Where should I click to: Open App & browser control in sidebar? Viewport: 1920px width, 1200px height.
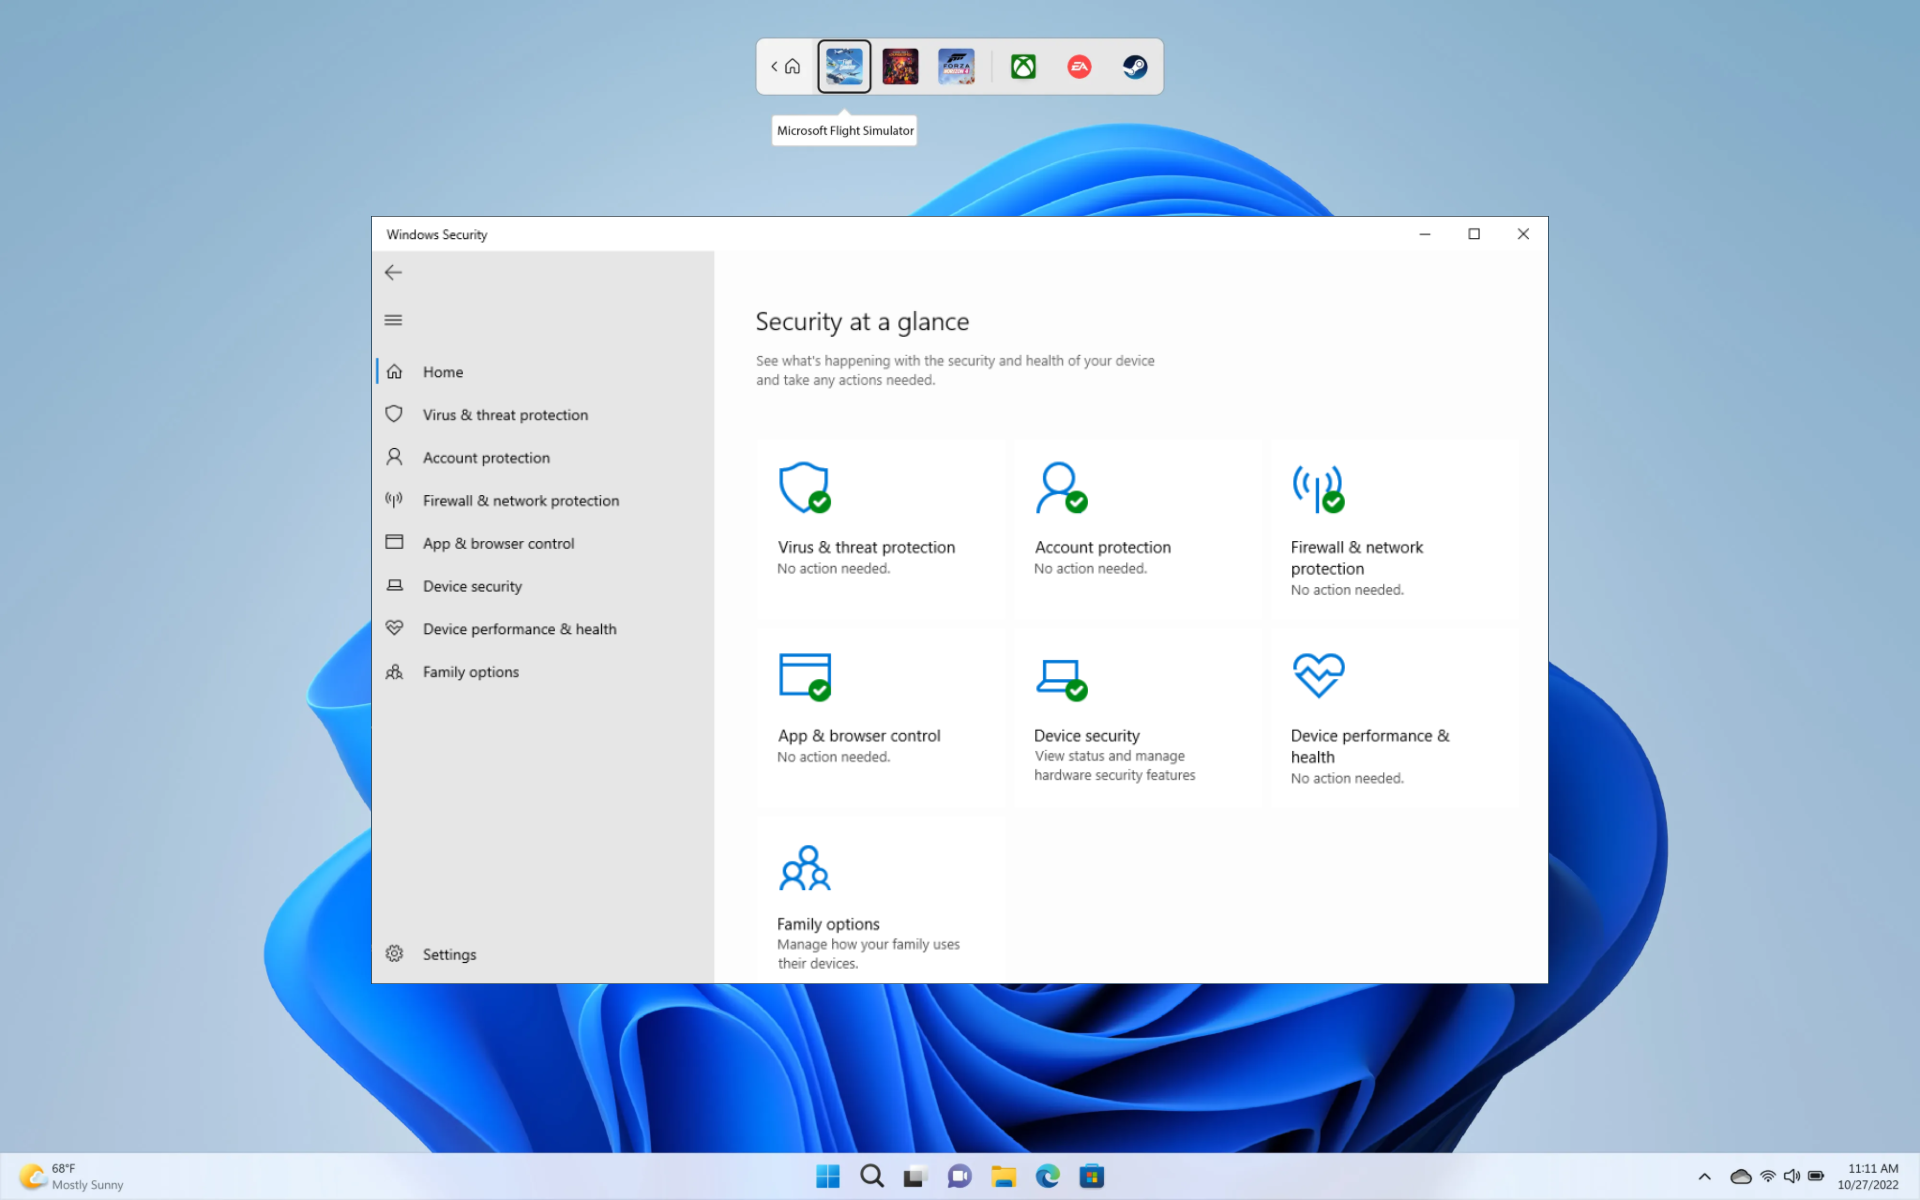click(545, 544)
